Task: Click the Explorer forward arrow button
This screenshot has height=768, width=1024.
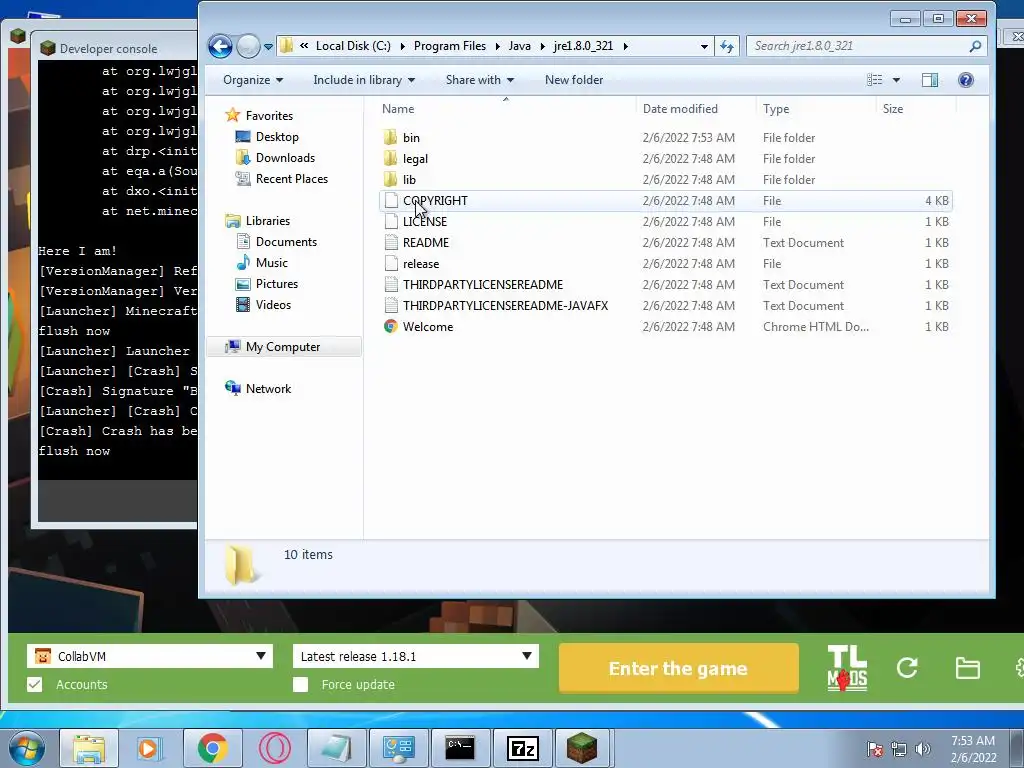Action: click(x=248, y=46)
